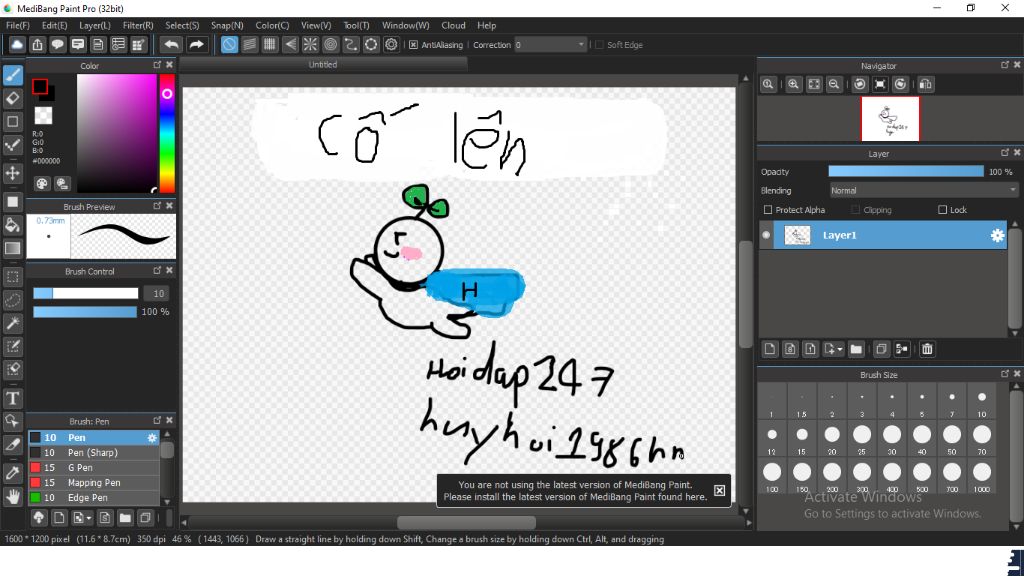Select the Eyedropper tool
The width and height of the screenshot is (1024, 576).
[x=12, y=473]
